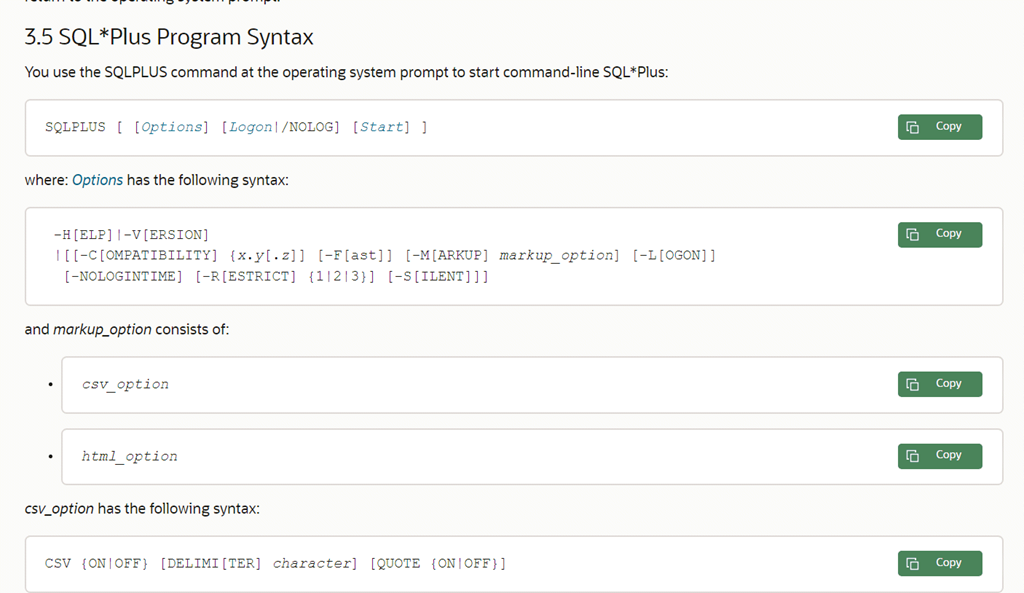The image size is (1024, 593).
Task: Copy the CSV {ON|OFF} syntax block
Action: (x=939, y=563)
